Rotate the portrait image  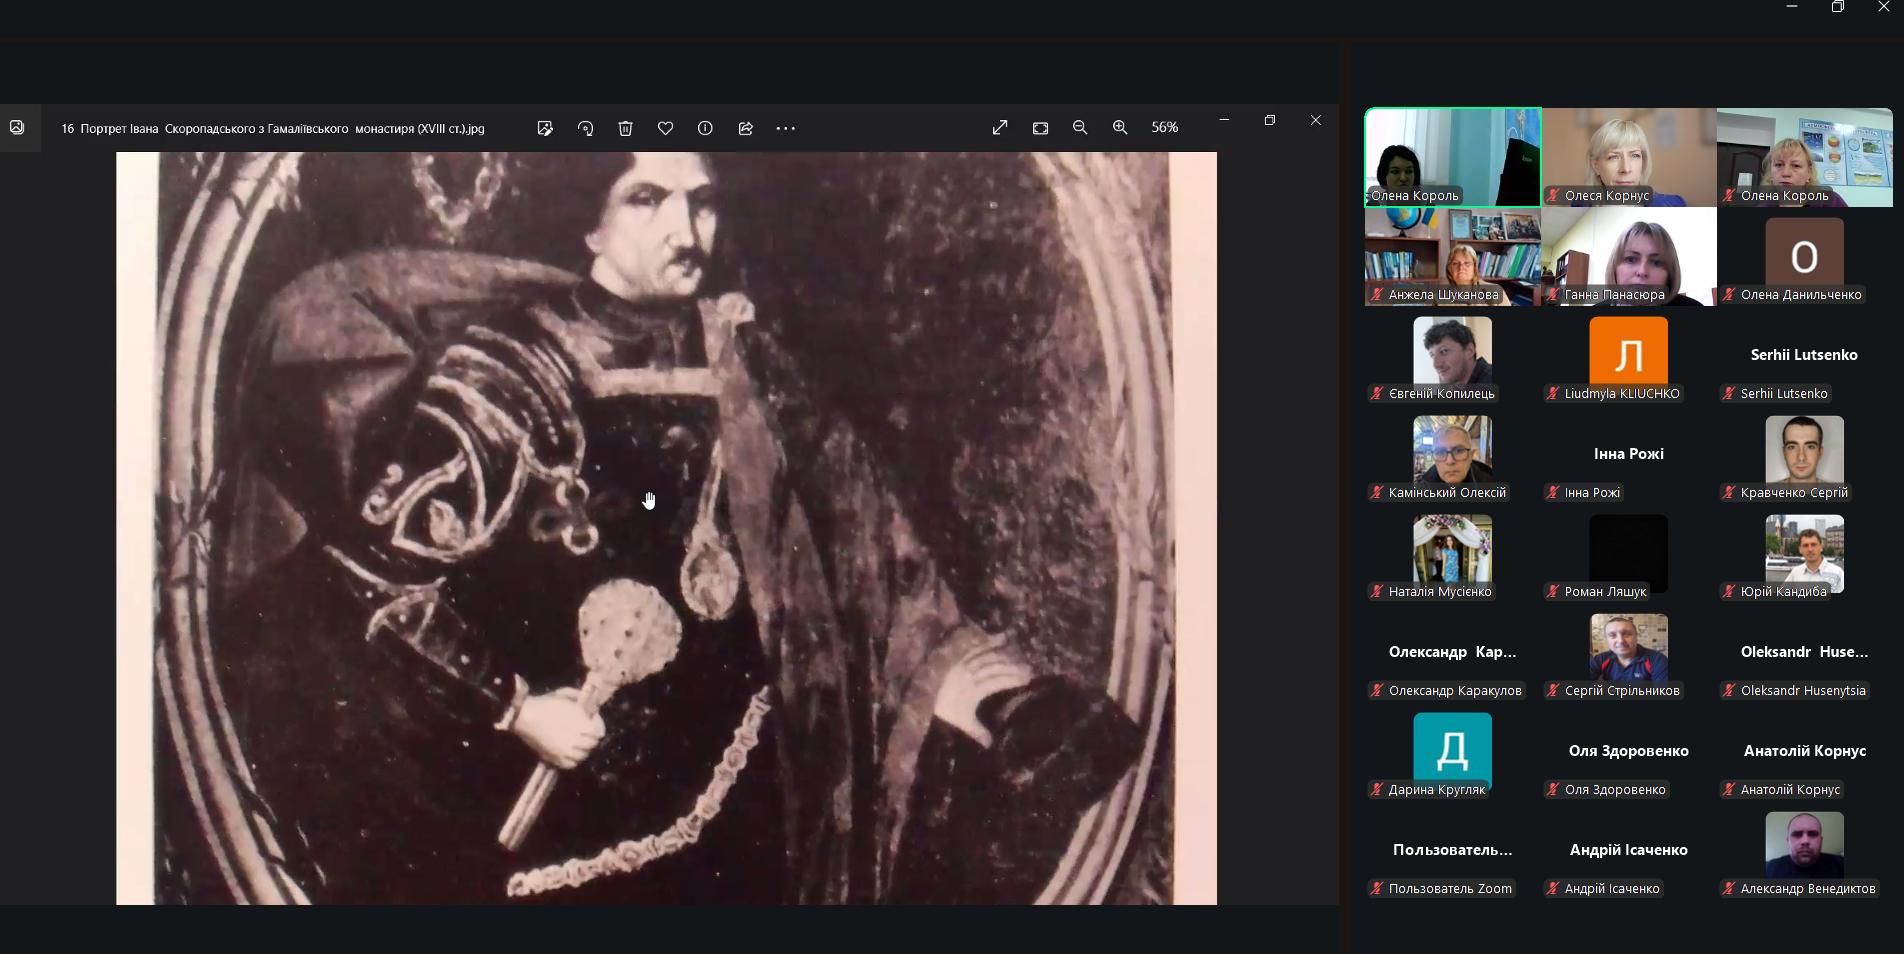point(586,128)
